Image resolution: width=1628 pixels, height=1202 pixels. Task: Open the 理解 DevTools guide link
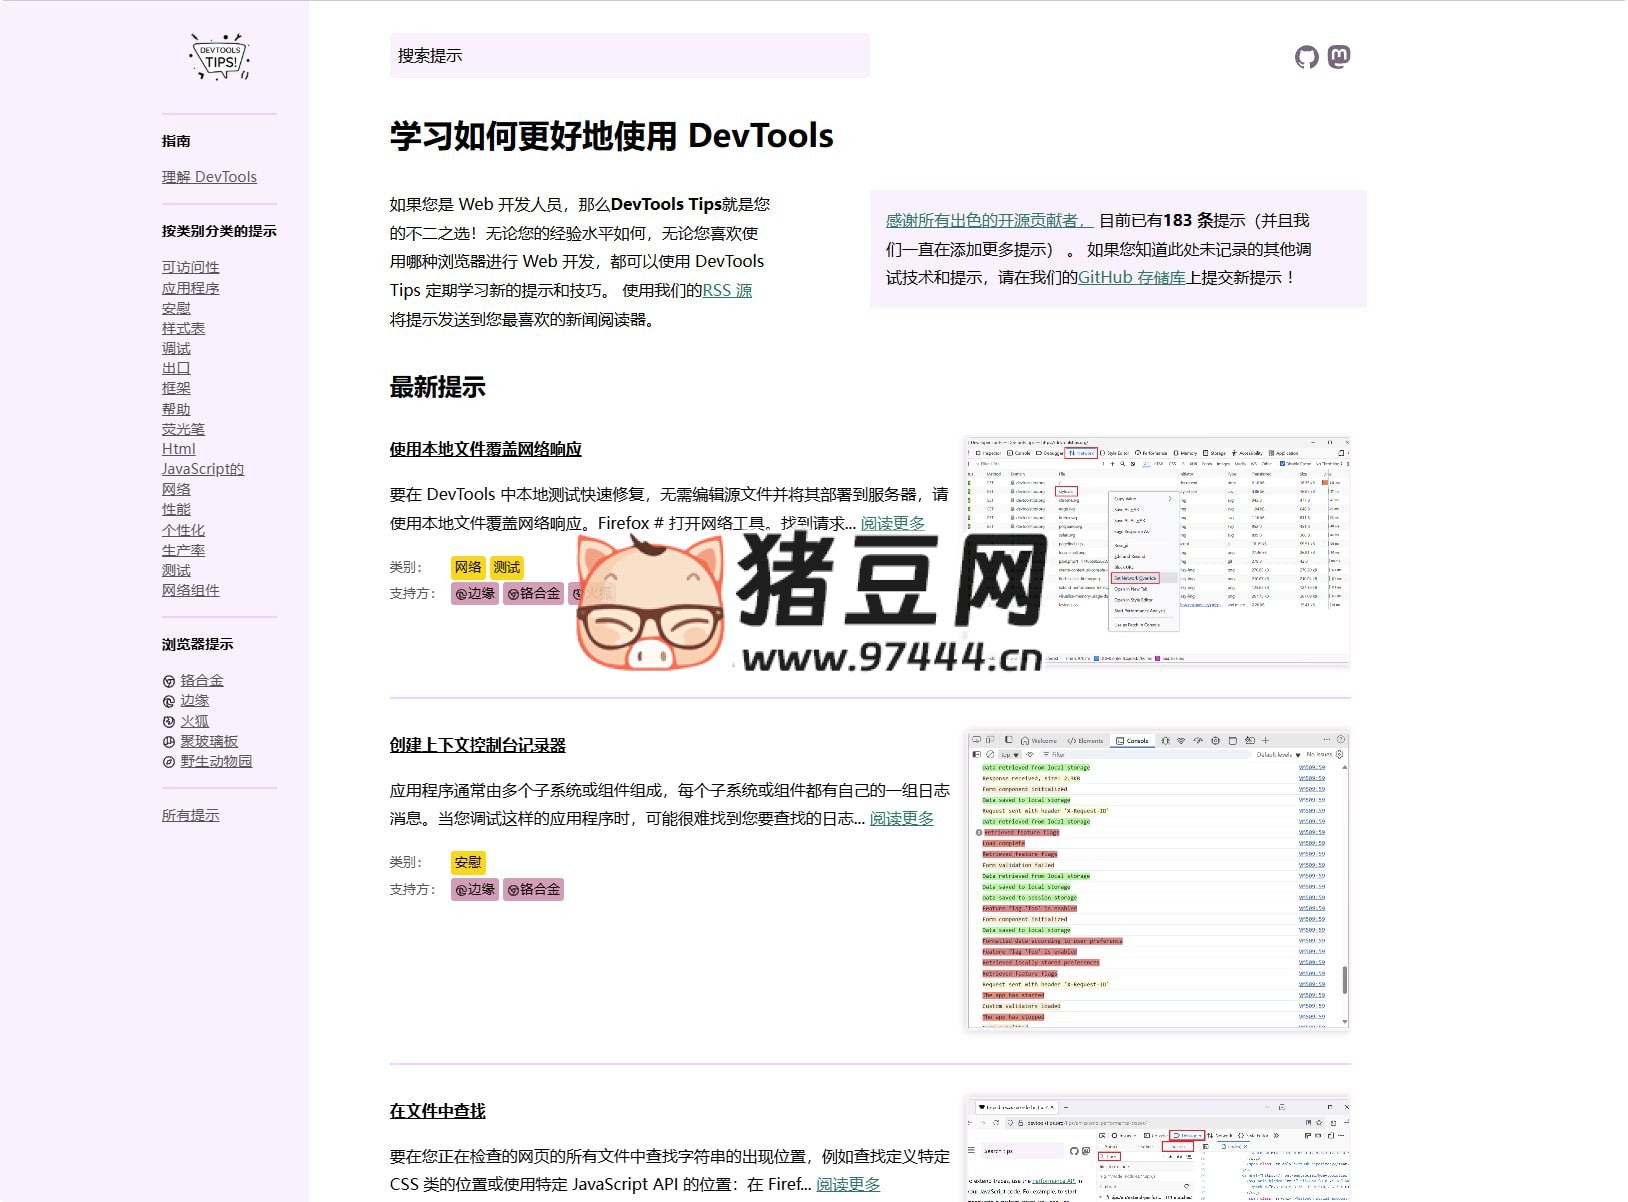coord(209,177)
